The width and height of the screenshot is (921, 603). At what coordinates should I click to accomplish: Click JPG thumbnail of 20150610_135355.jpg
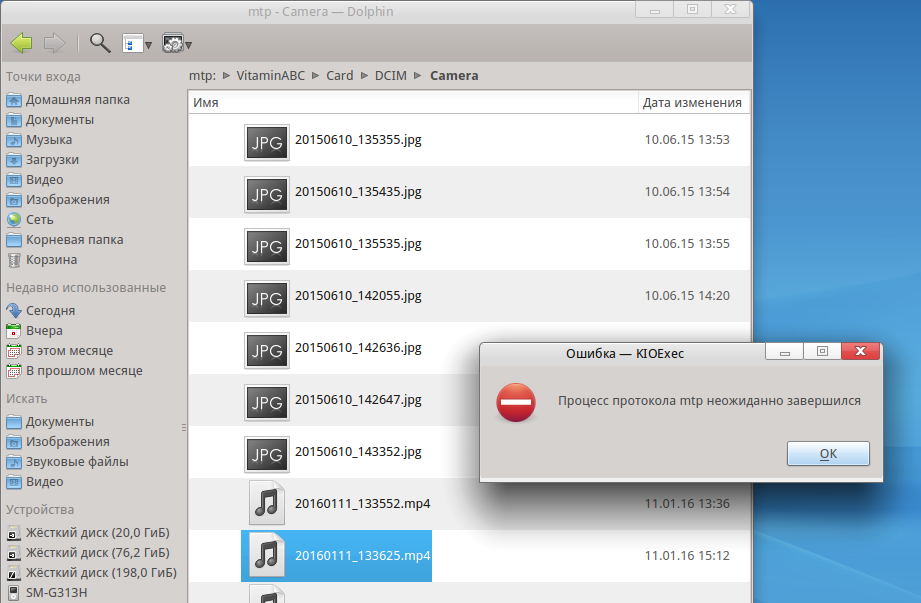tap(267, 142)
